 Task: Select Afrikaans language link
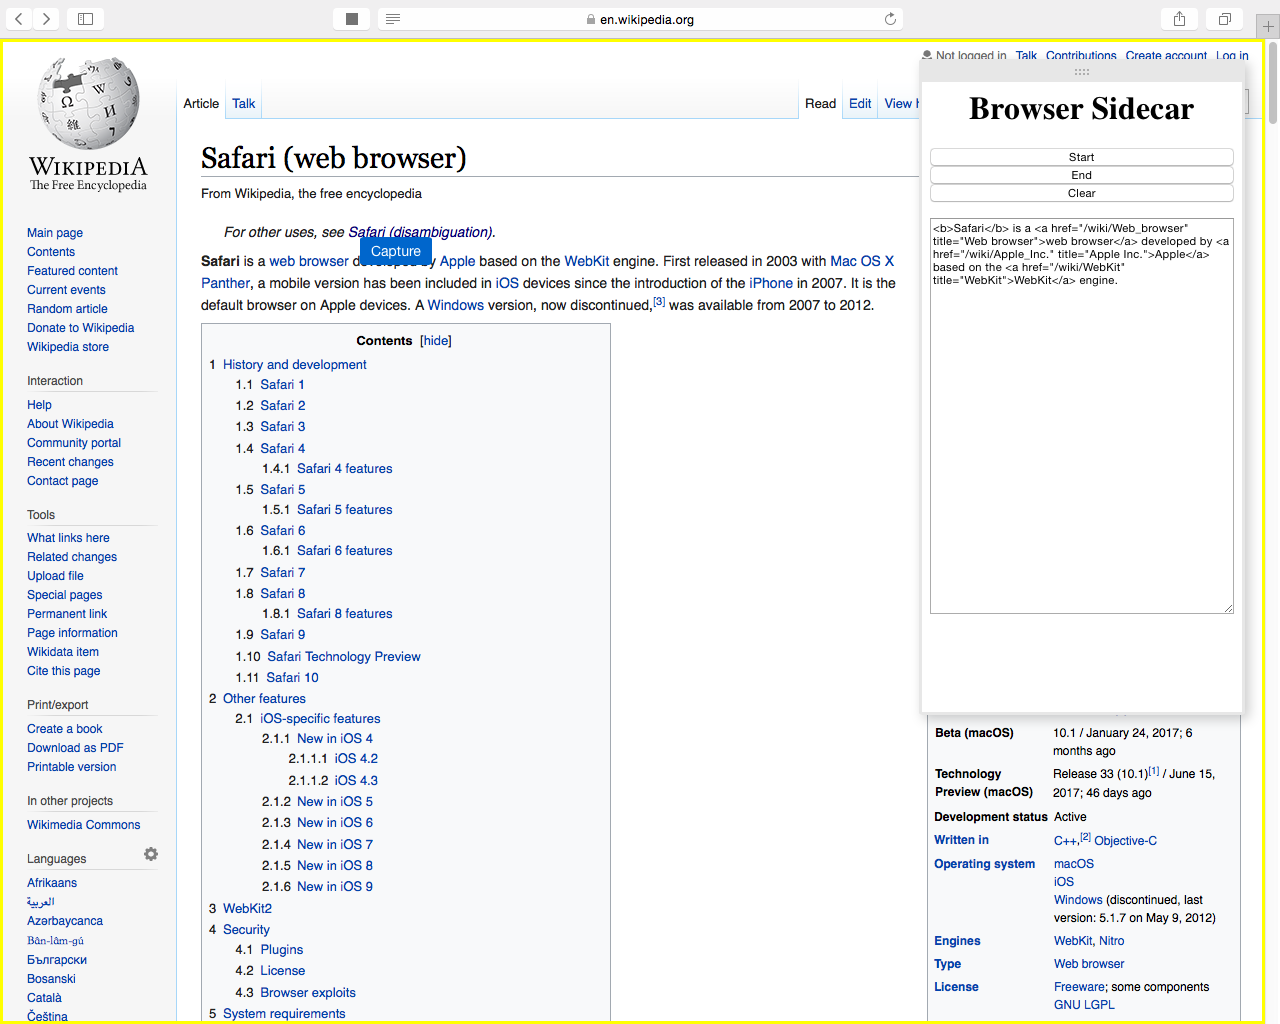[x=52, y=883]
